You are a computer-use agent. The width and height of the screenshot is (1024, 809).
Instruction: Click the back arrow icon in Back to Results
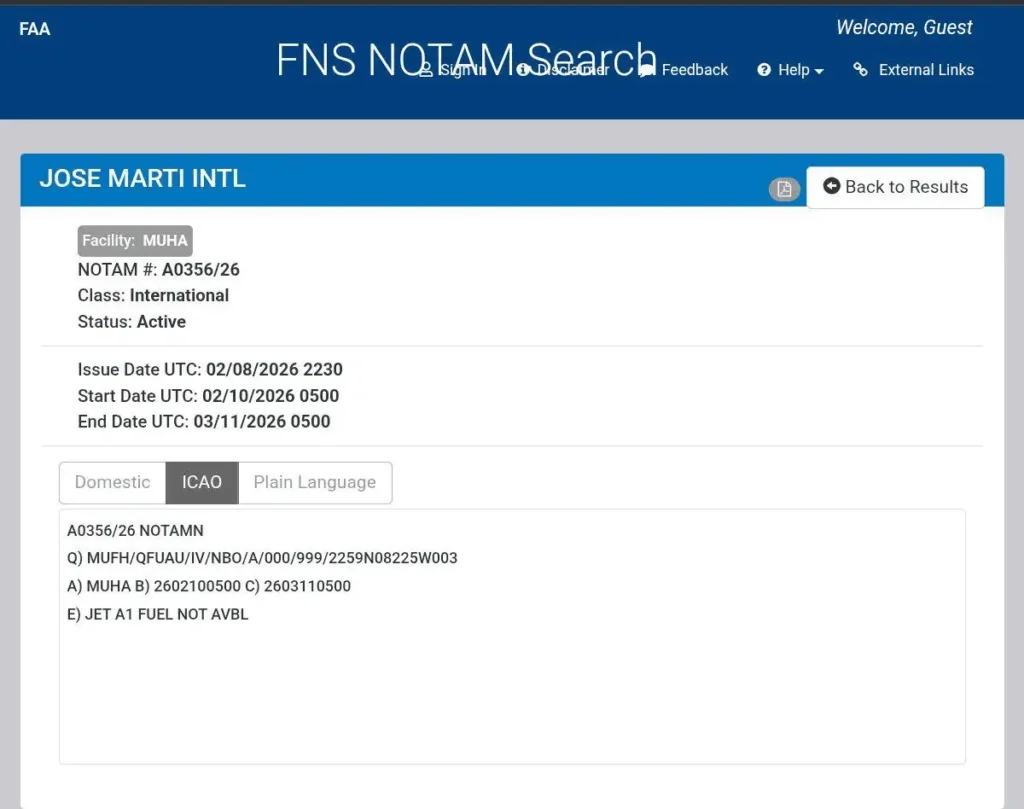[831, 187]
